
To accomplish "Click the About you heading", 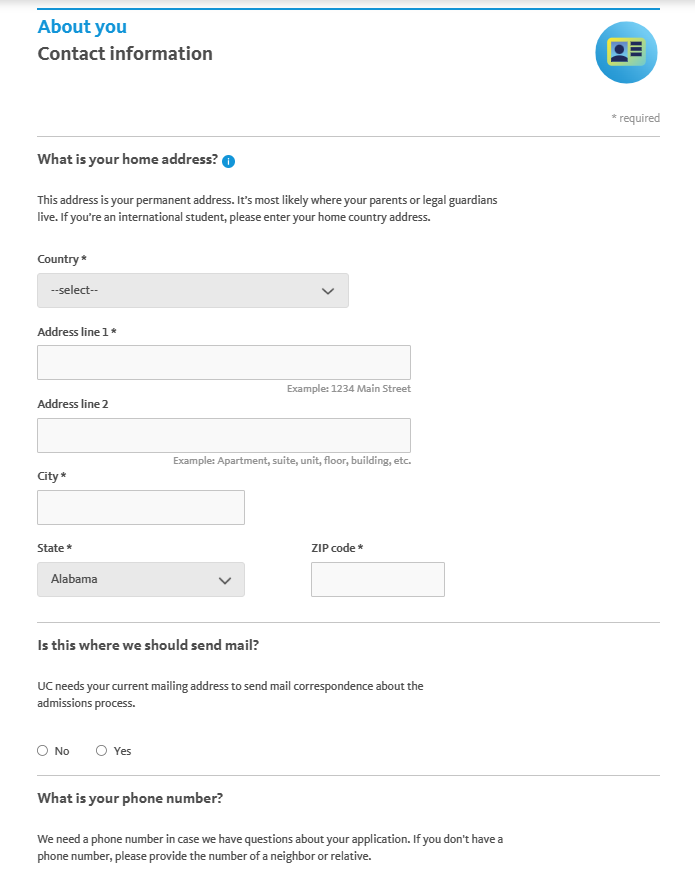I will coord(82,26).
